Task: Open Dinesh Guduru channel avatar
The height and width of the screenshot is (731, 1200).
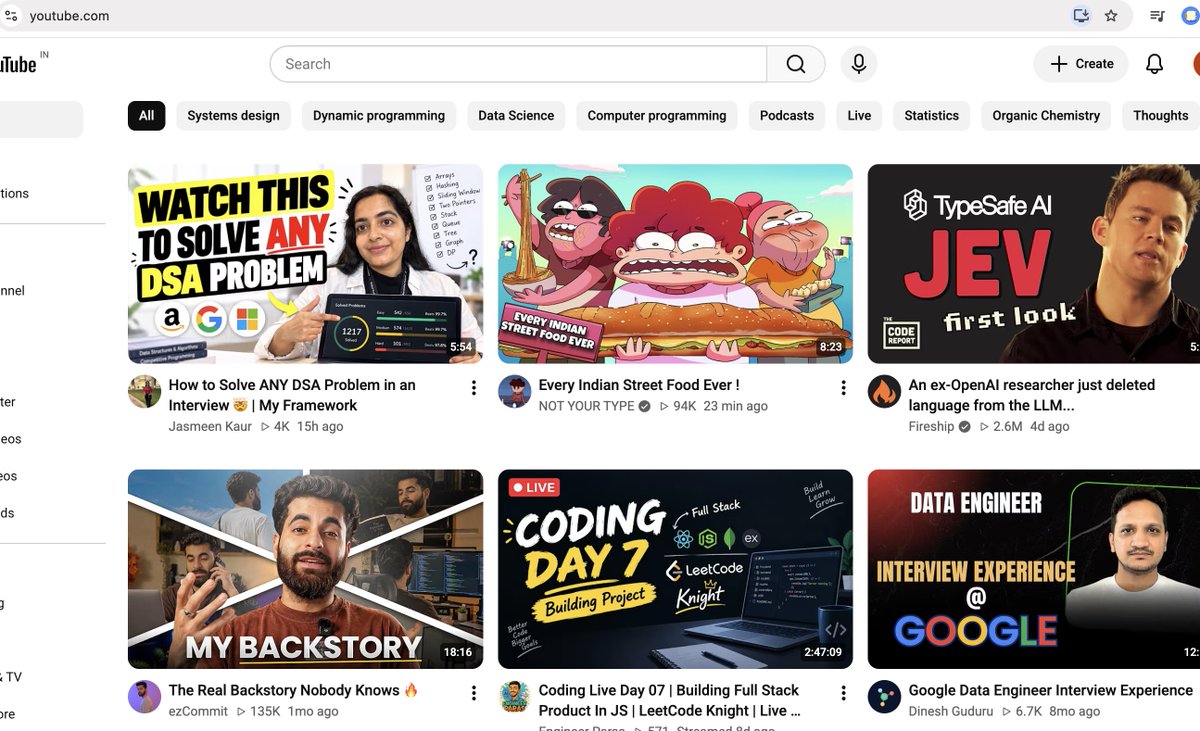Action: 884,697
